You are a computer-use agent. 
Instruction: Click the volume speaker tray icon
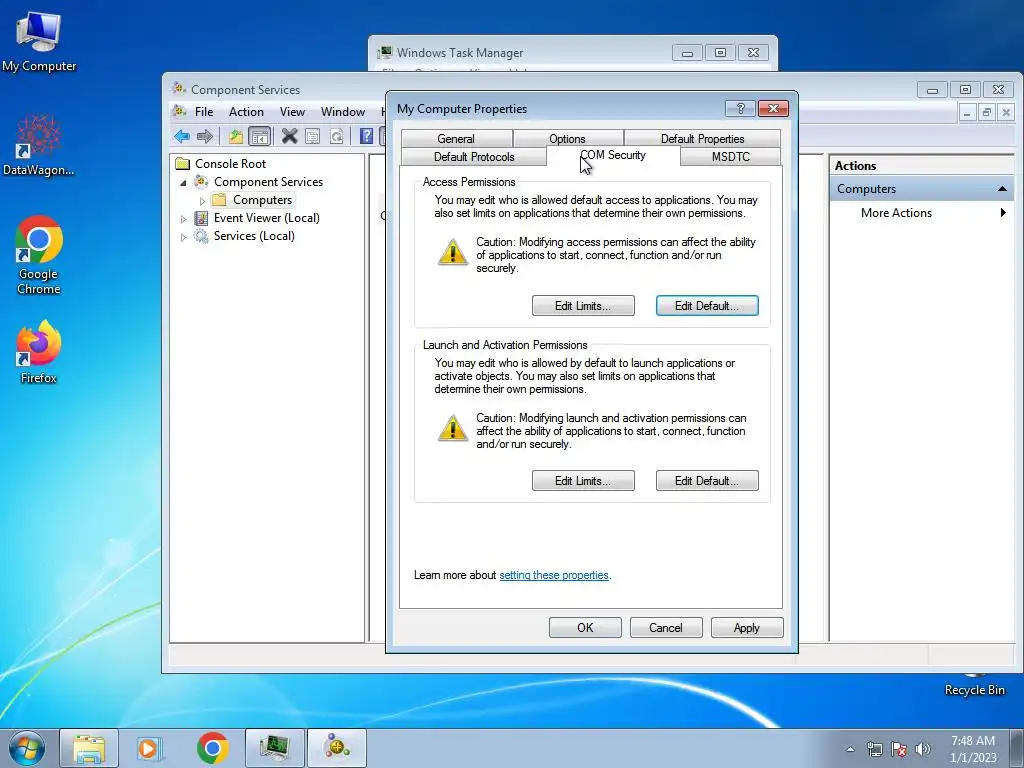(923, 749)
